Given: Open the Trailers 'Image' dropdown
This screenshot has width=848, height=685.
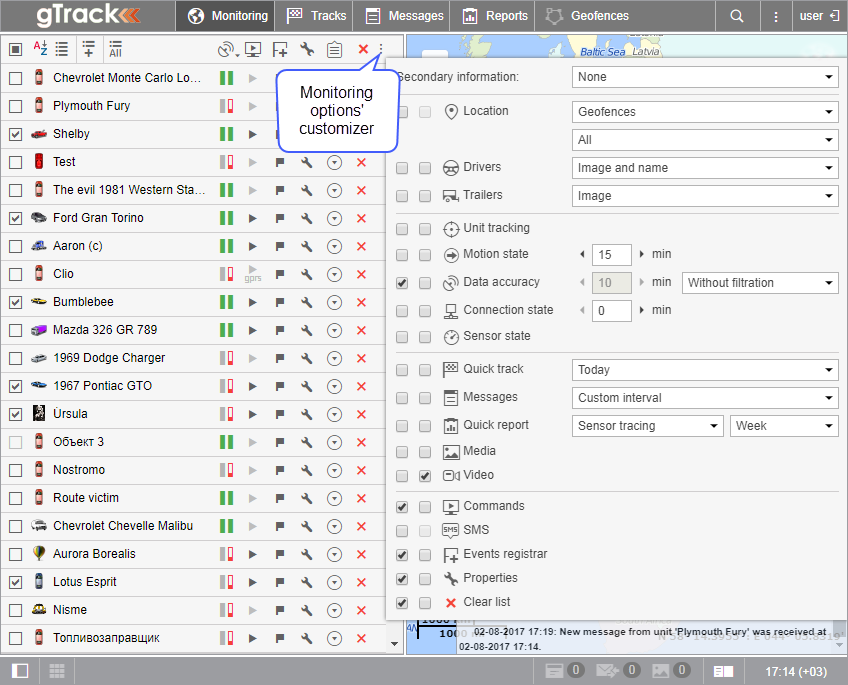Looking at the screenshot, I should 705,196.
